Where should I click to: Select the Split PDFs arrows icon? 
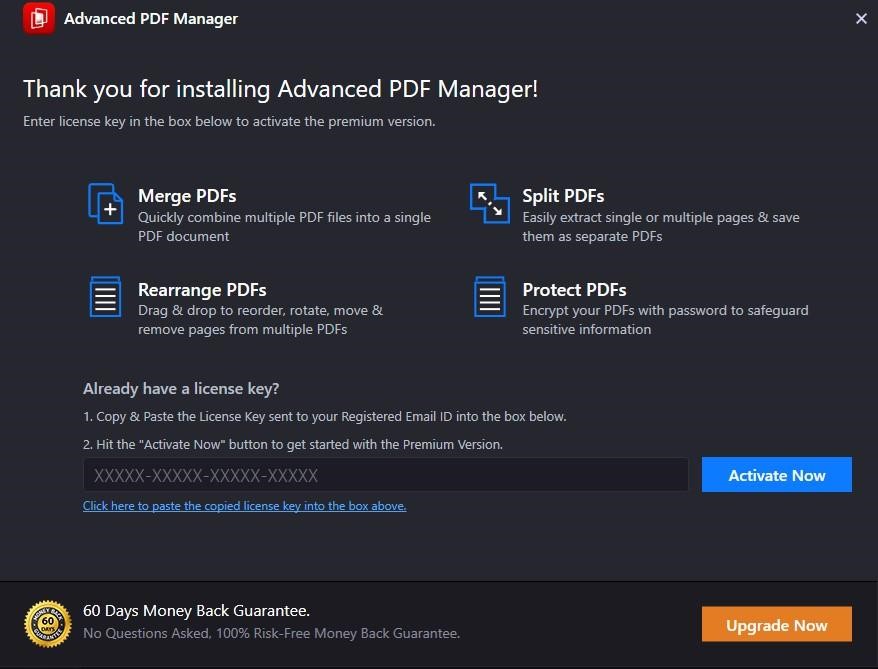coord(489,202)
